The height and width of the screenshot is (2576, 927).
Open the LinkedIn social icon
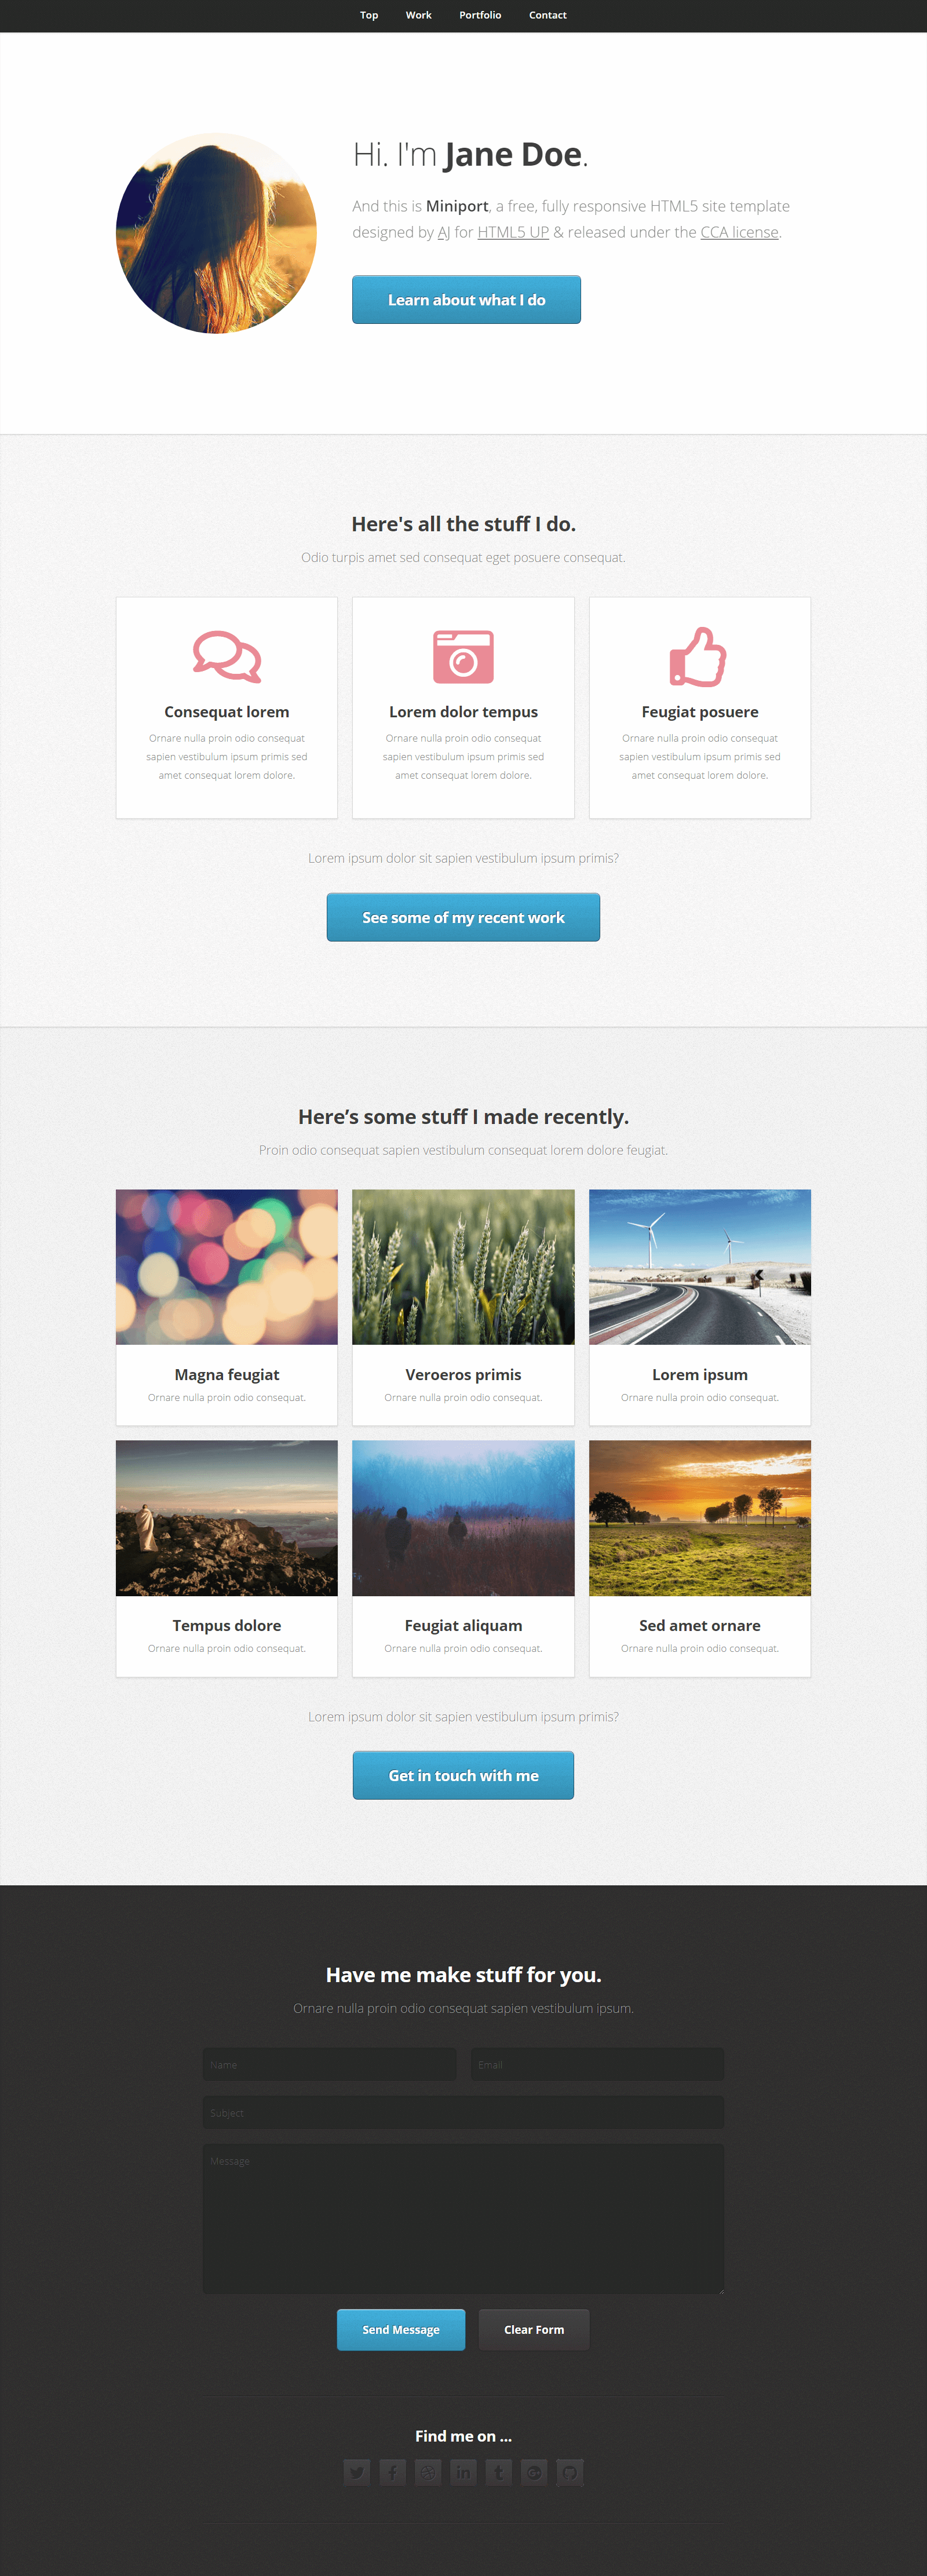(463, 2472)
